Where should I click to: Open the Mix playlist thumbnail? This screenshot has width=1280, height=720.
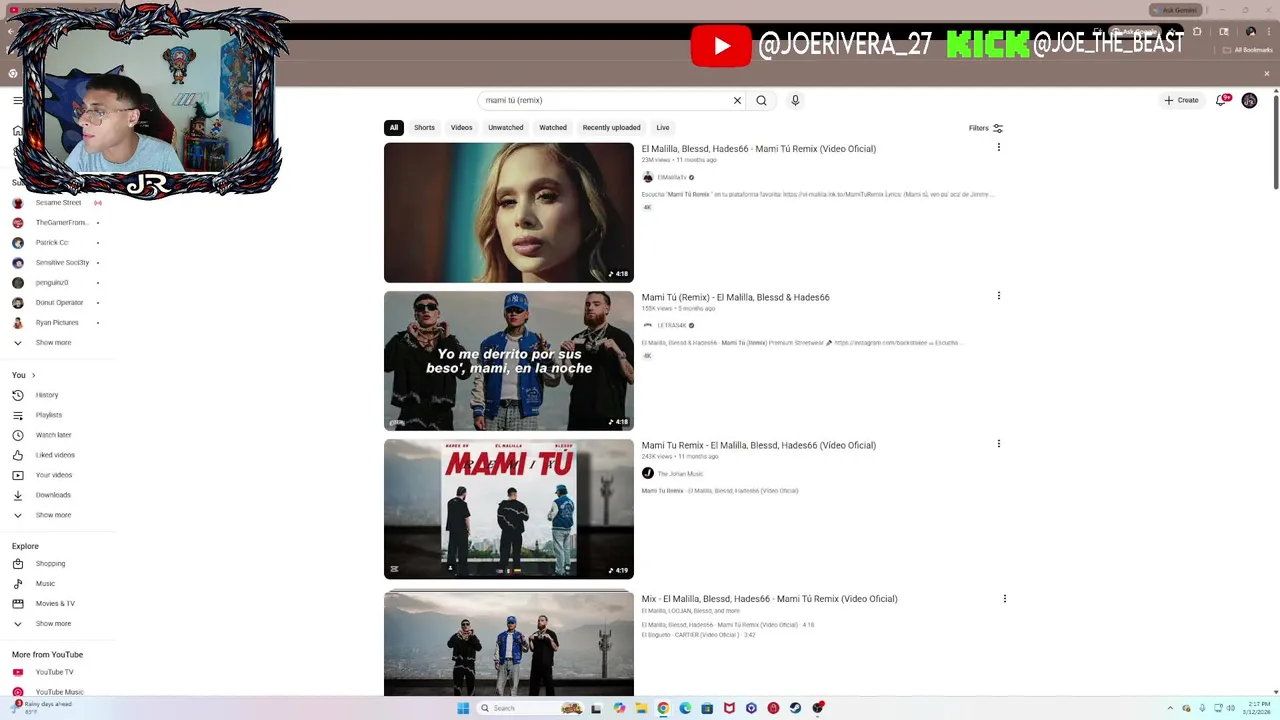508,642
